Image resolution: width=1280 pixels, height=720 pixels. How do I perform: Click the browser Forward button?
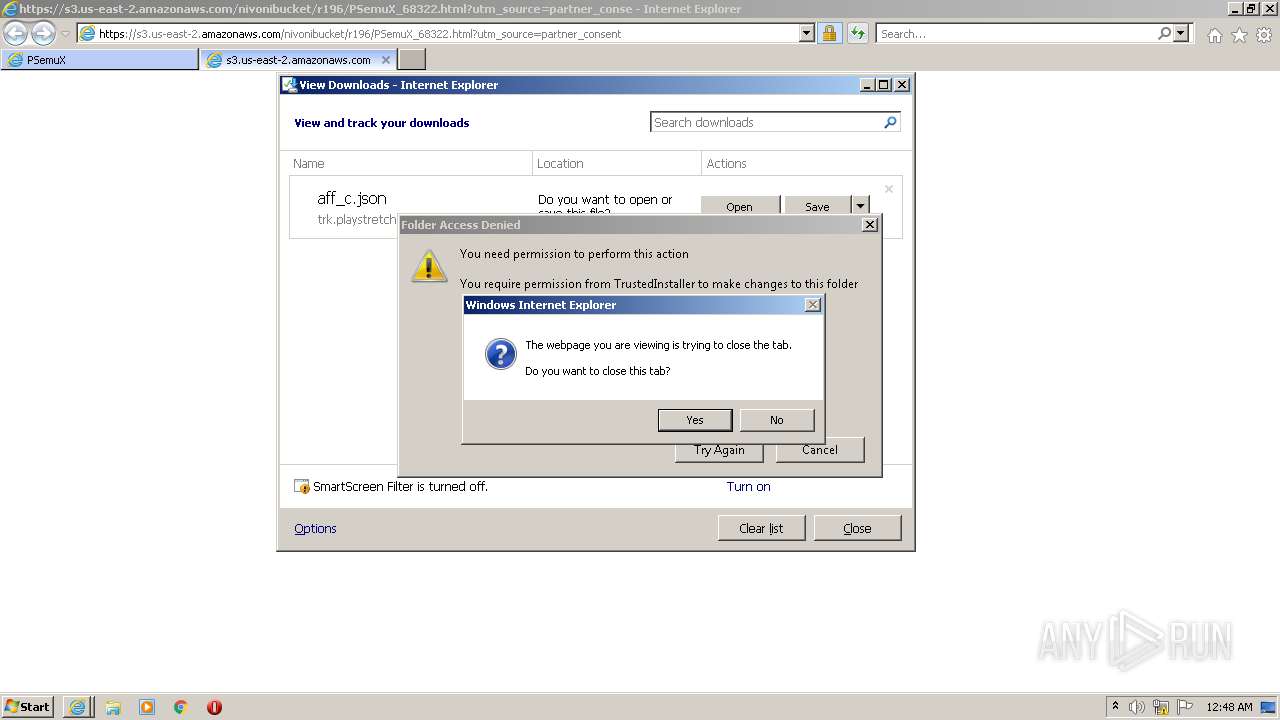43,33
